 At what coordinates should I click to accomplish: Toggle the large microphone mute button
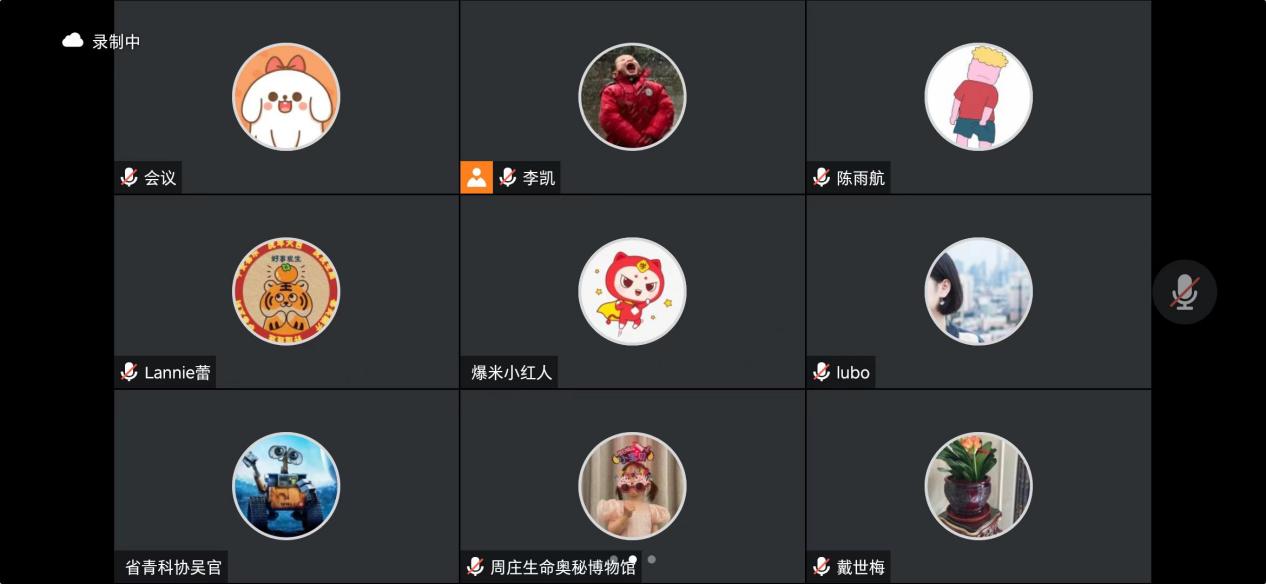tap(1185, 292)
